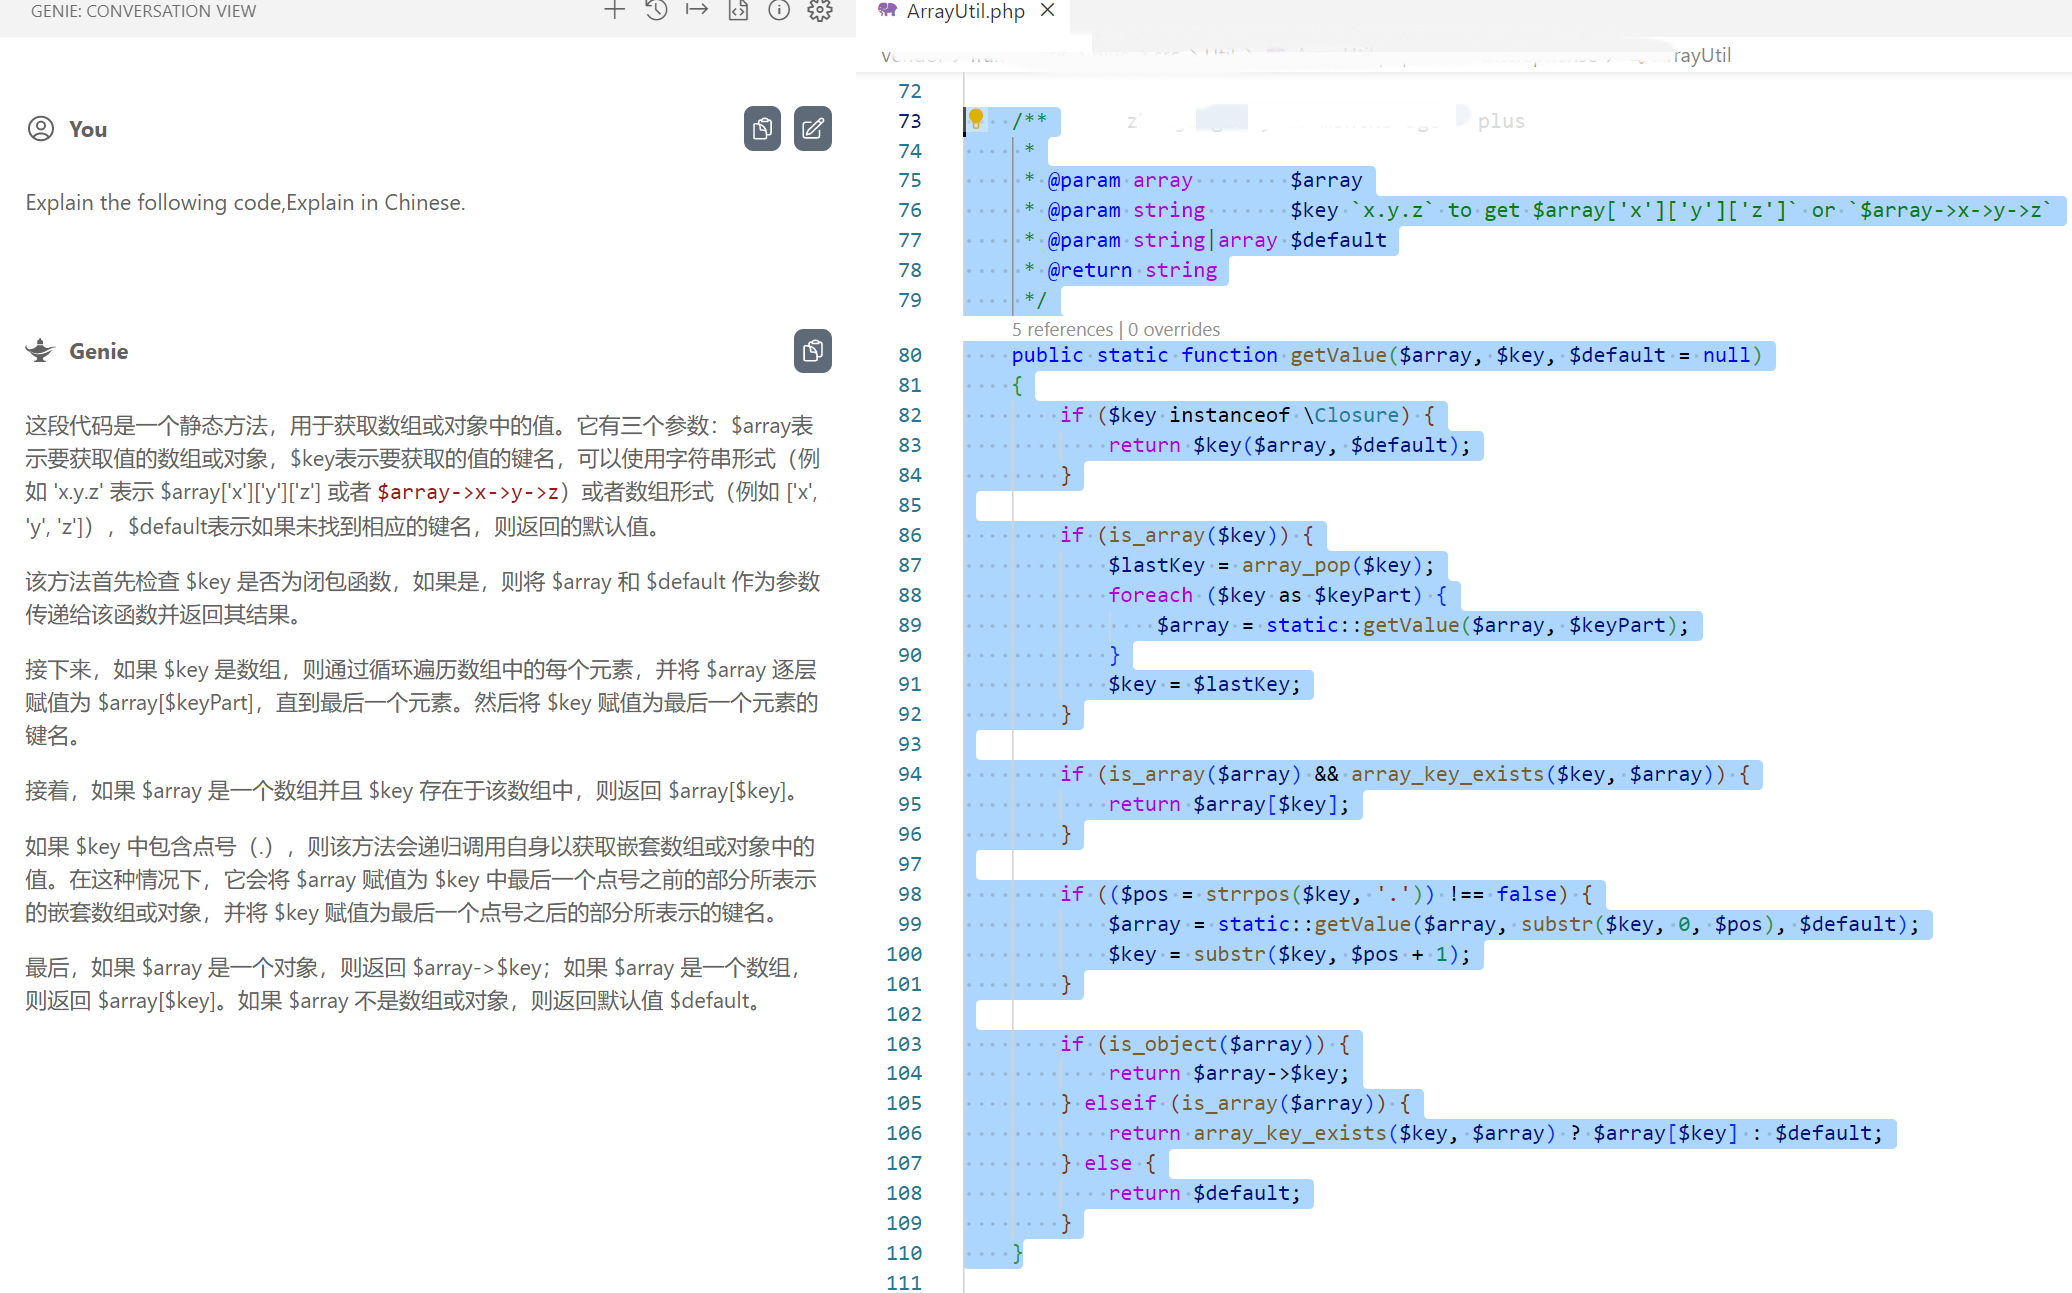Click '\Closure' class name on line 82

click(1350, 415)
